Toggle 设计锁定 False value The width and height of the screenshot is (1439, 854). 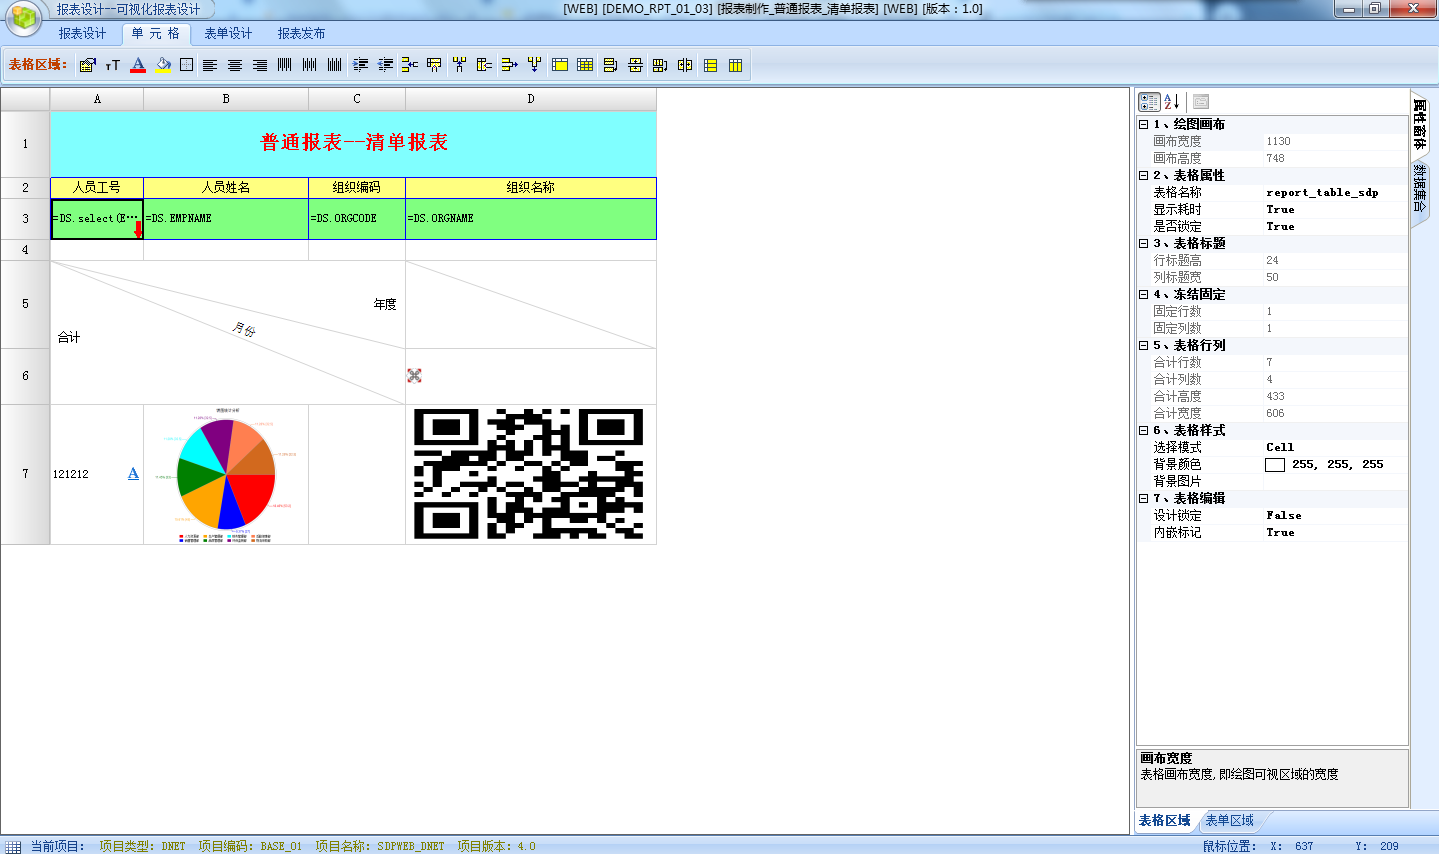click(x=1284, y=516)
